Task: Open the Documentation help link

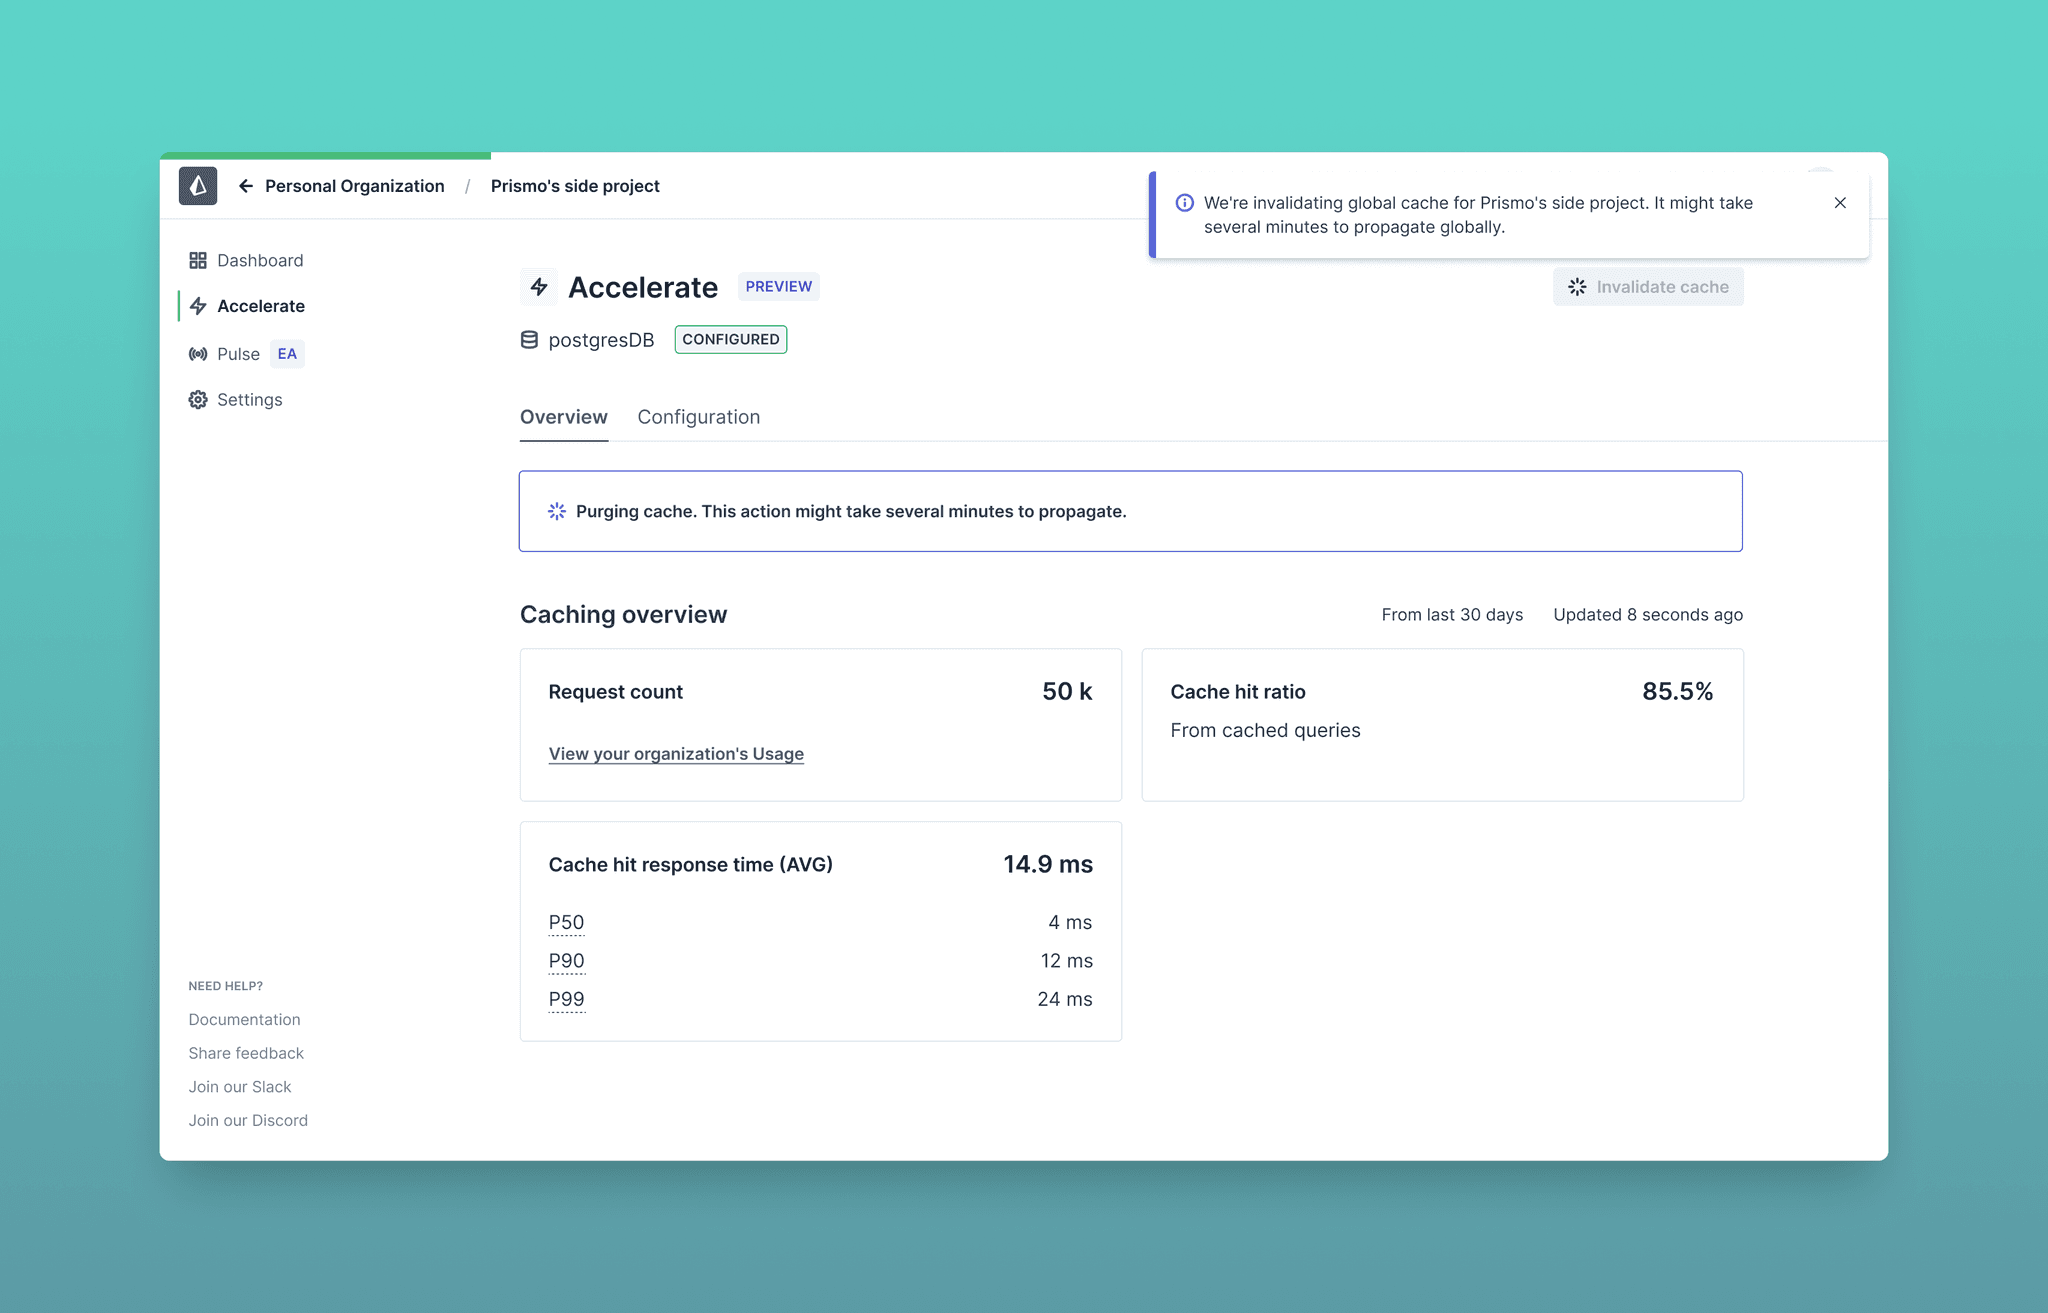Action: click(x=244, y=1019)
